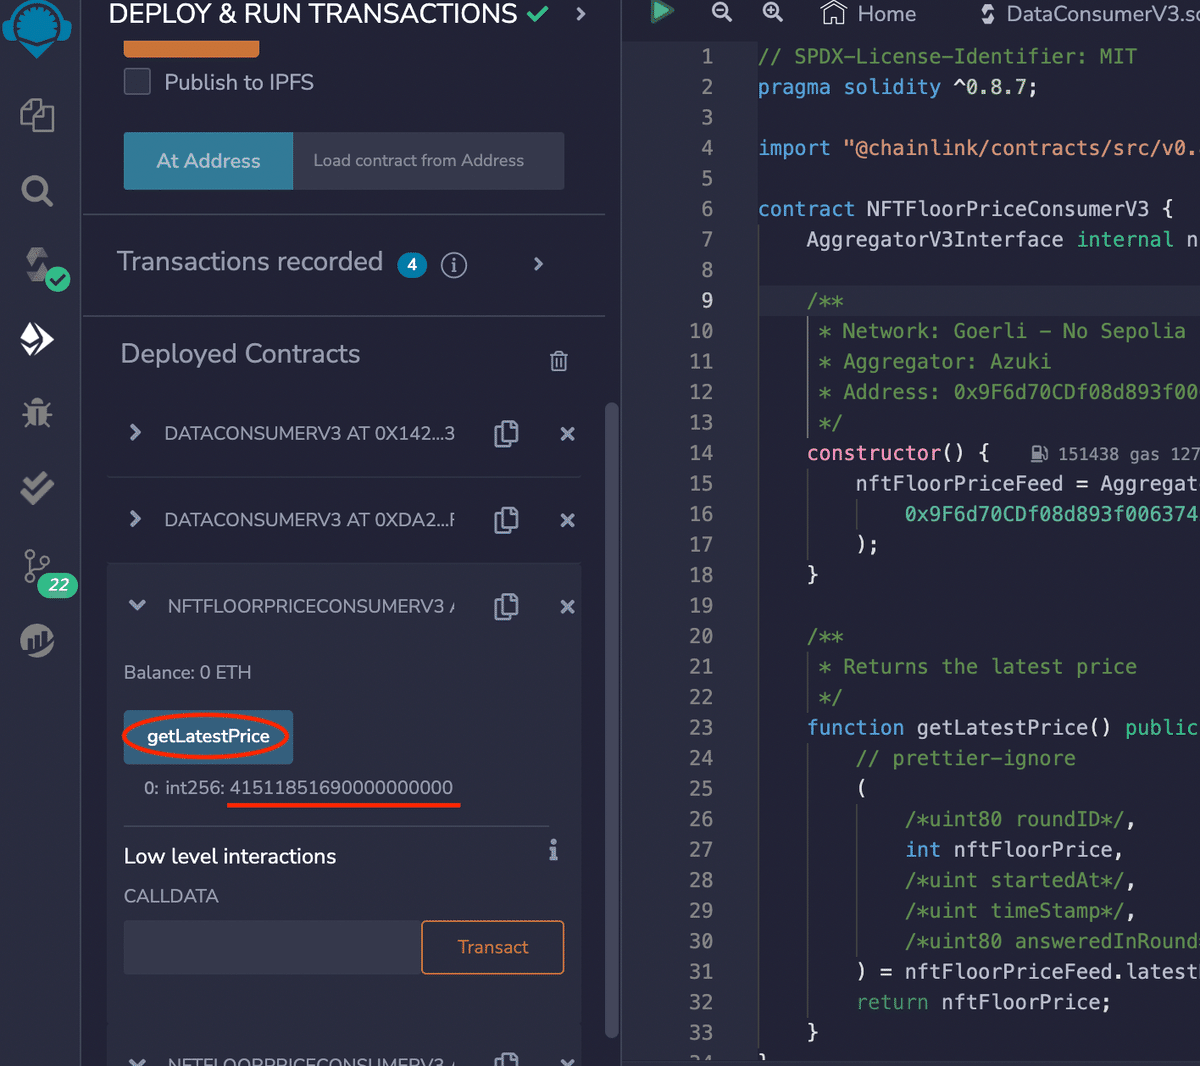Zoom out the editor with the magnifier minus icon
Image resolution: width=1200 pixels, height=1066 pixels.
pos(721,12)
